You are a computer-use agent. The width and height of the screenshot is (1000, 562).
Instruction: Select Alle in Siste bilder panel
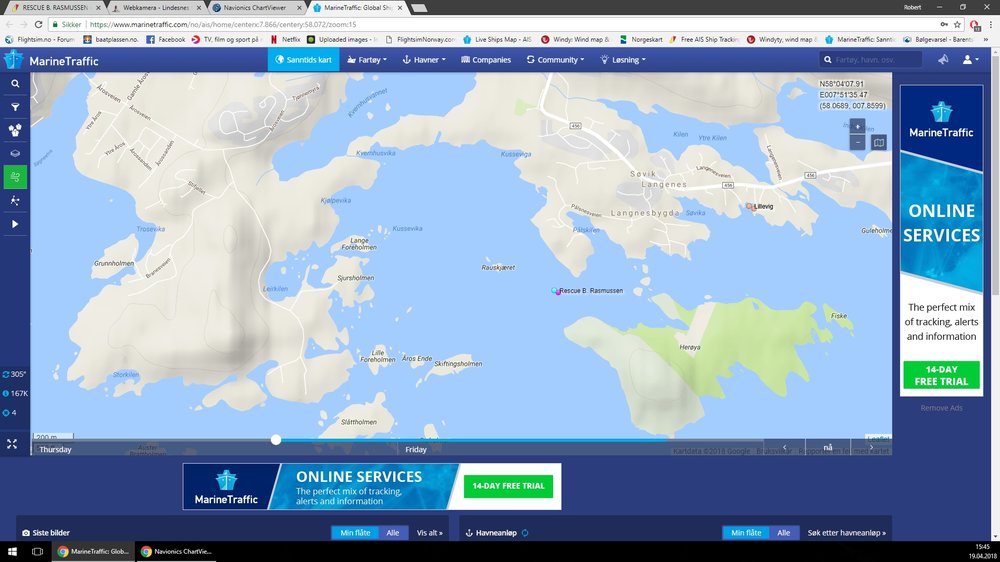click(x=393, y=533)
